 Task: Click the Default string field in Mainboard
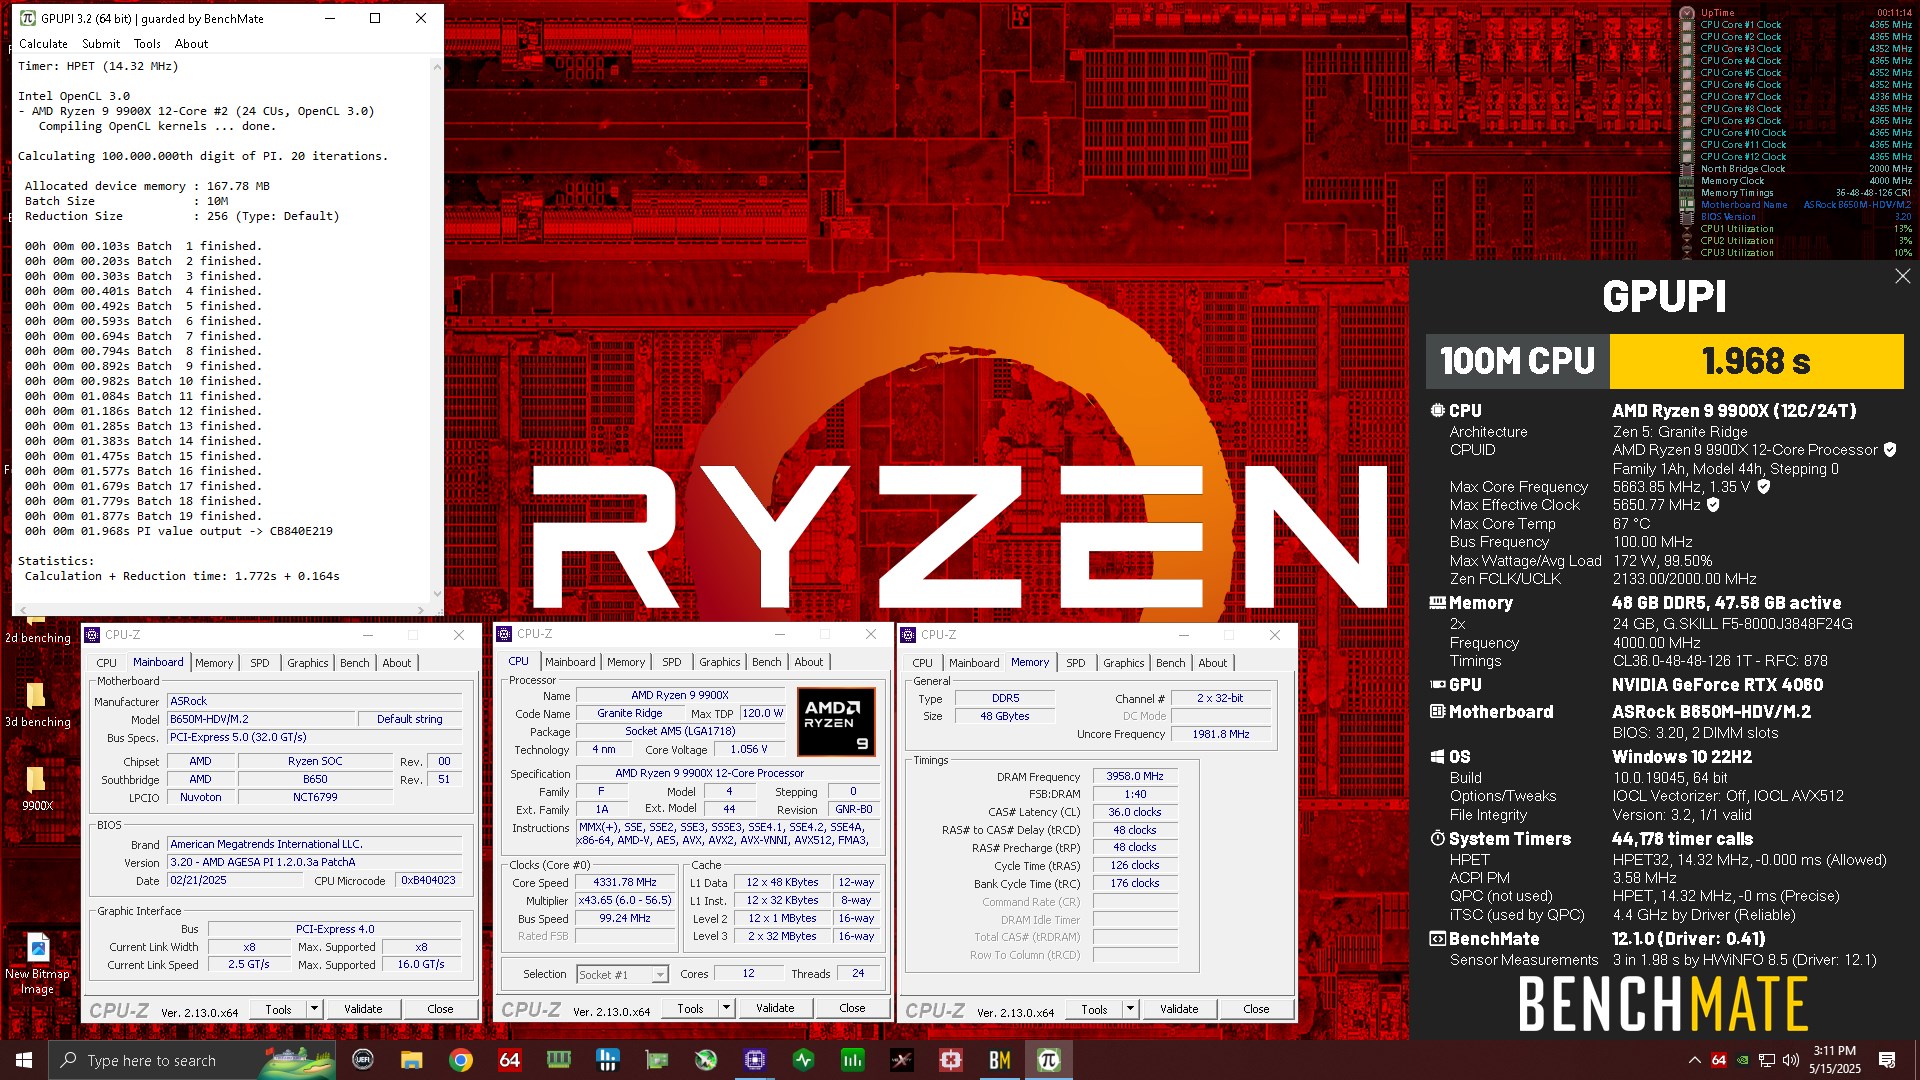[410, 719]
